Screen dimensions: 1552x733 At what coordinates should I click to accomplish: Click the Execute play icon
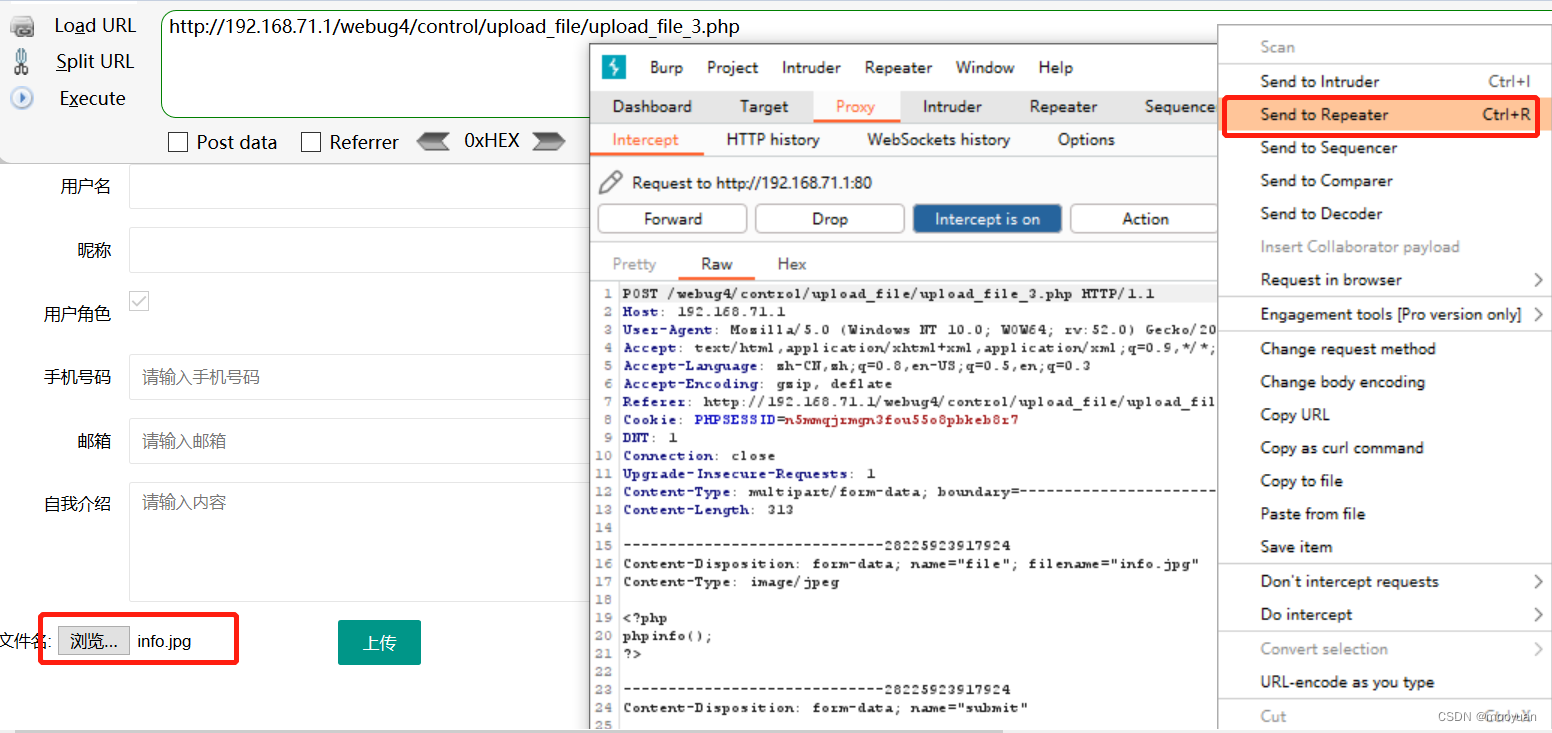coord(21,98)
